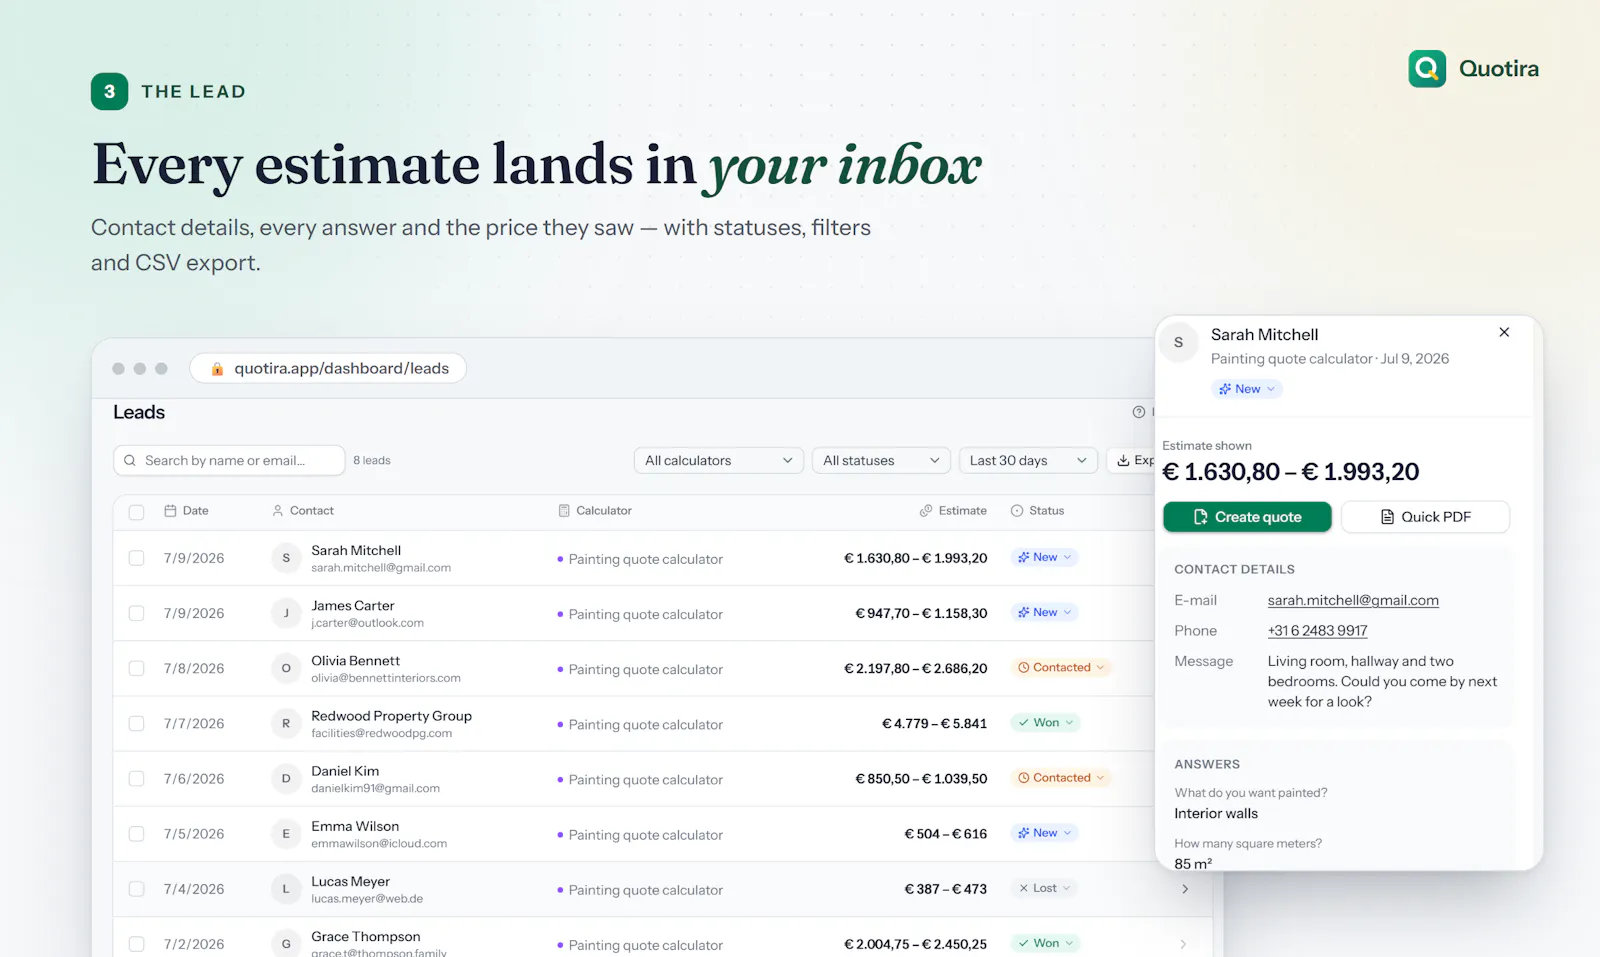Check the Olivia Bennett row checkbox
1600x957 pixels.
click(x=136, y=668)
